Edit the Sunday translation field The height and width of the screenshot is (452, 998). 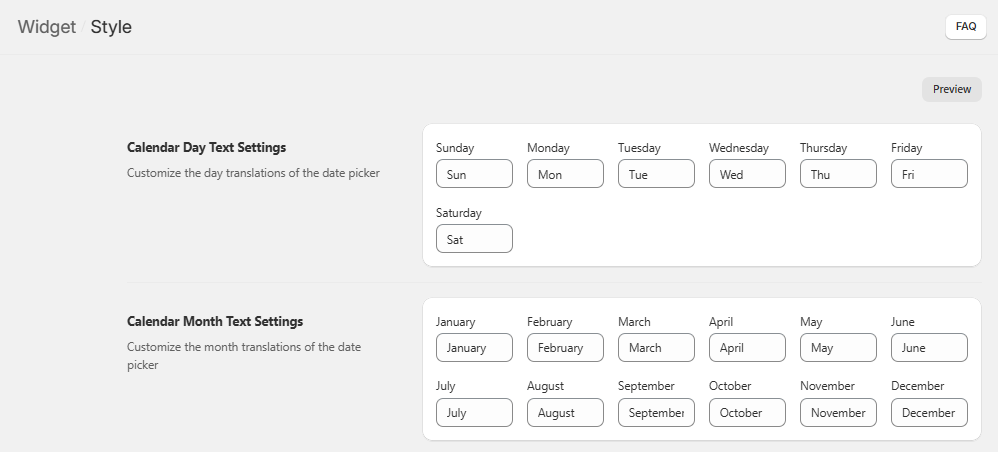coord(474,174)
